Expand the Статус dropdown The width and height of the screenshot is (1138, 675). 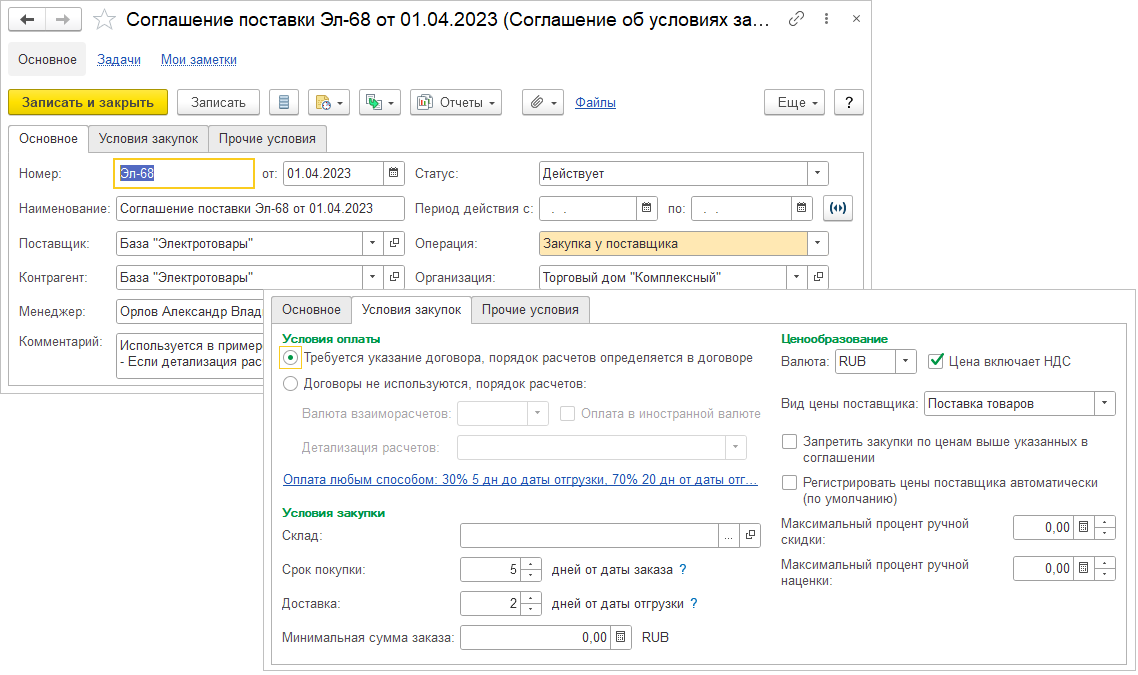coord(818,173)
